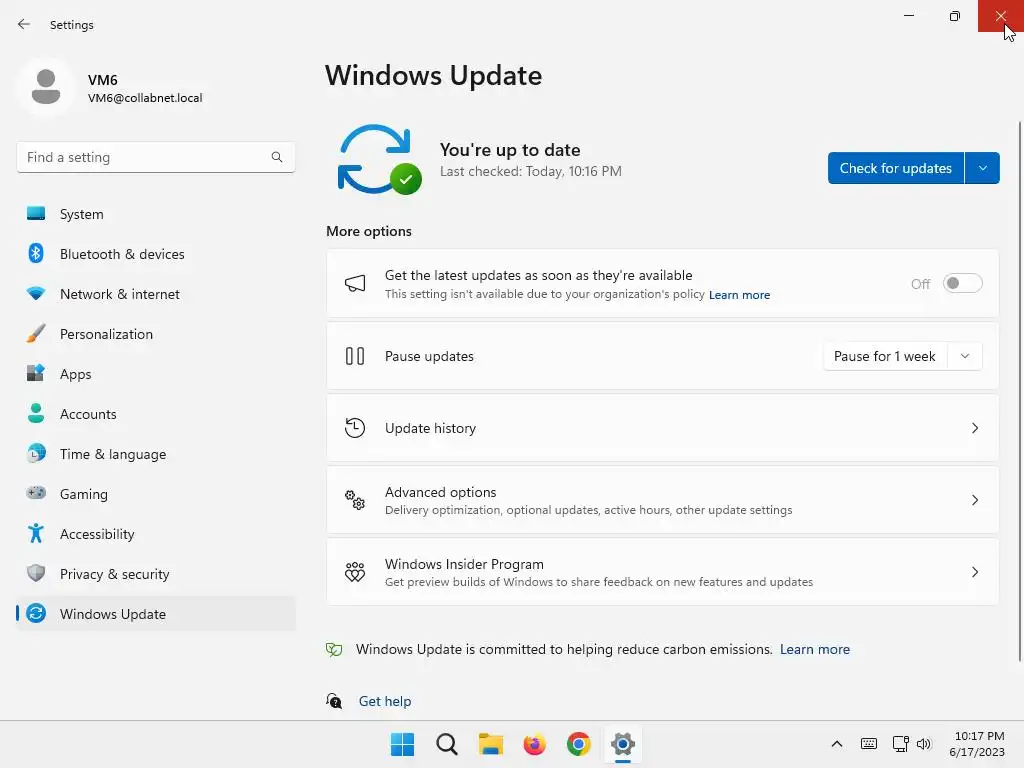
Task: Open Apps settings category label
Action: click(x=76, y=374)
